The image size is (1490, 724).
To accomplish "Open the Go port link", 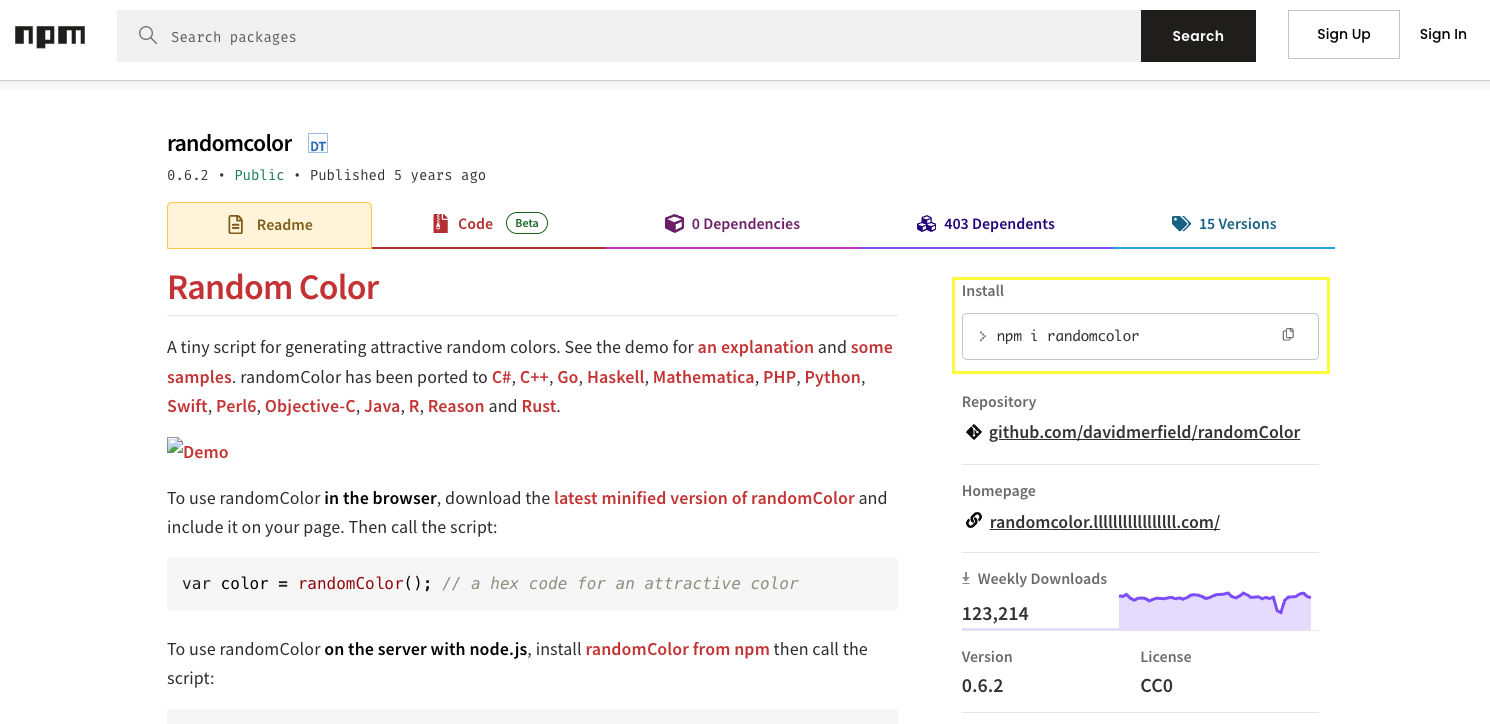I will click(568, 377).
